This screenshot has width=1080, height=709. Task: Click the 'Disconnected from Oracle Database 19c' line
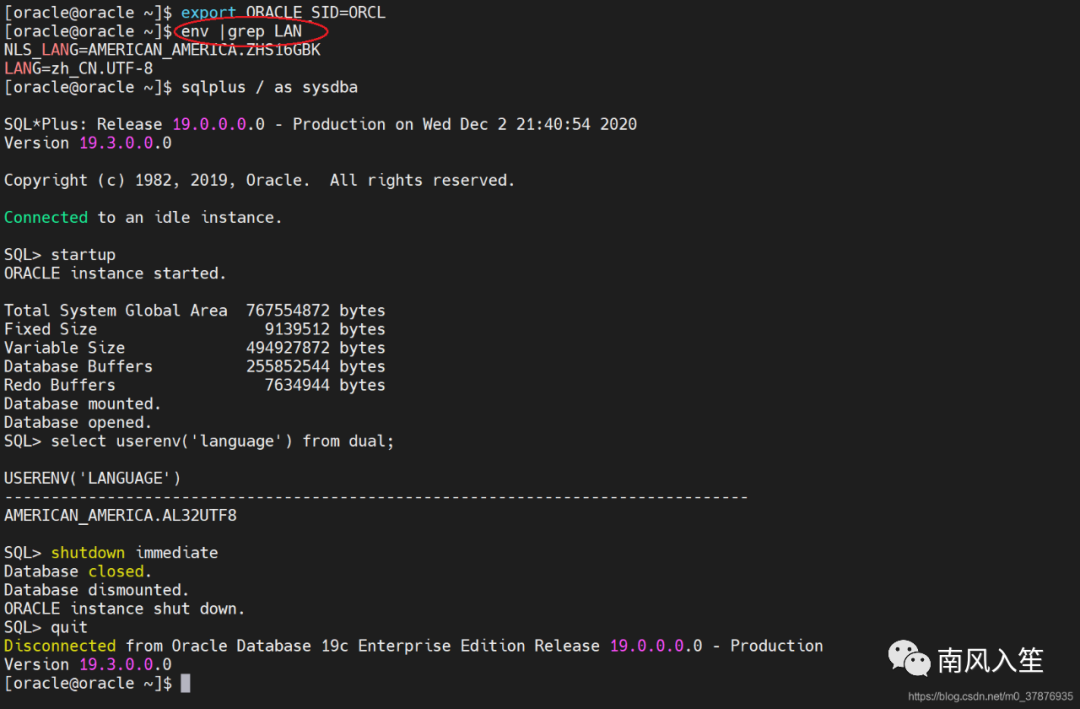click(413, 646)
